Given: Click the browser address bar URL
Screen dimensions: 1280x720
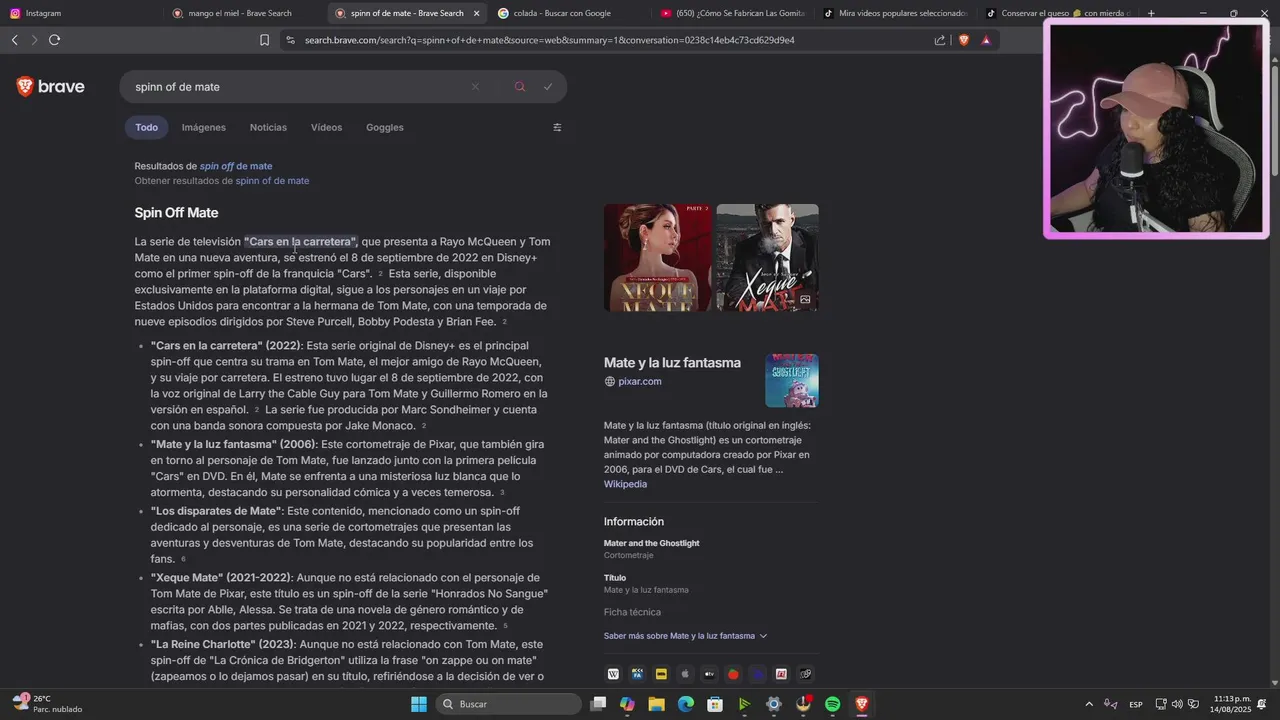Looking at the screenshot, I should tap(550, 40).
